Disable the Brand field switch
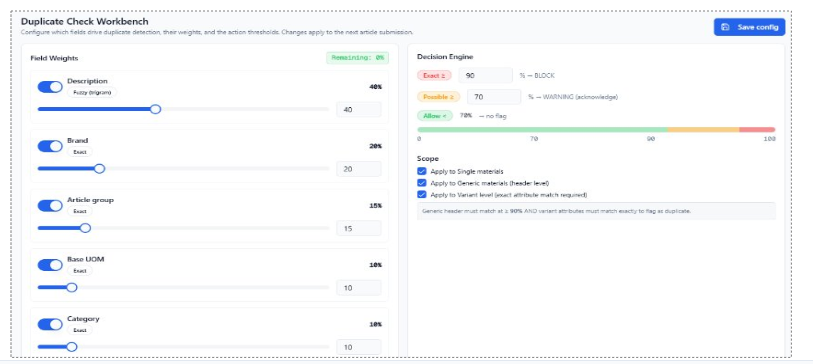The height and width of the screenshot is (364, 813). 50,146
